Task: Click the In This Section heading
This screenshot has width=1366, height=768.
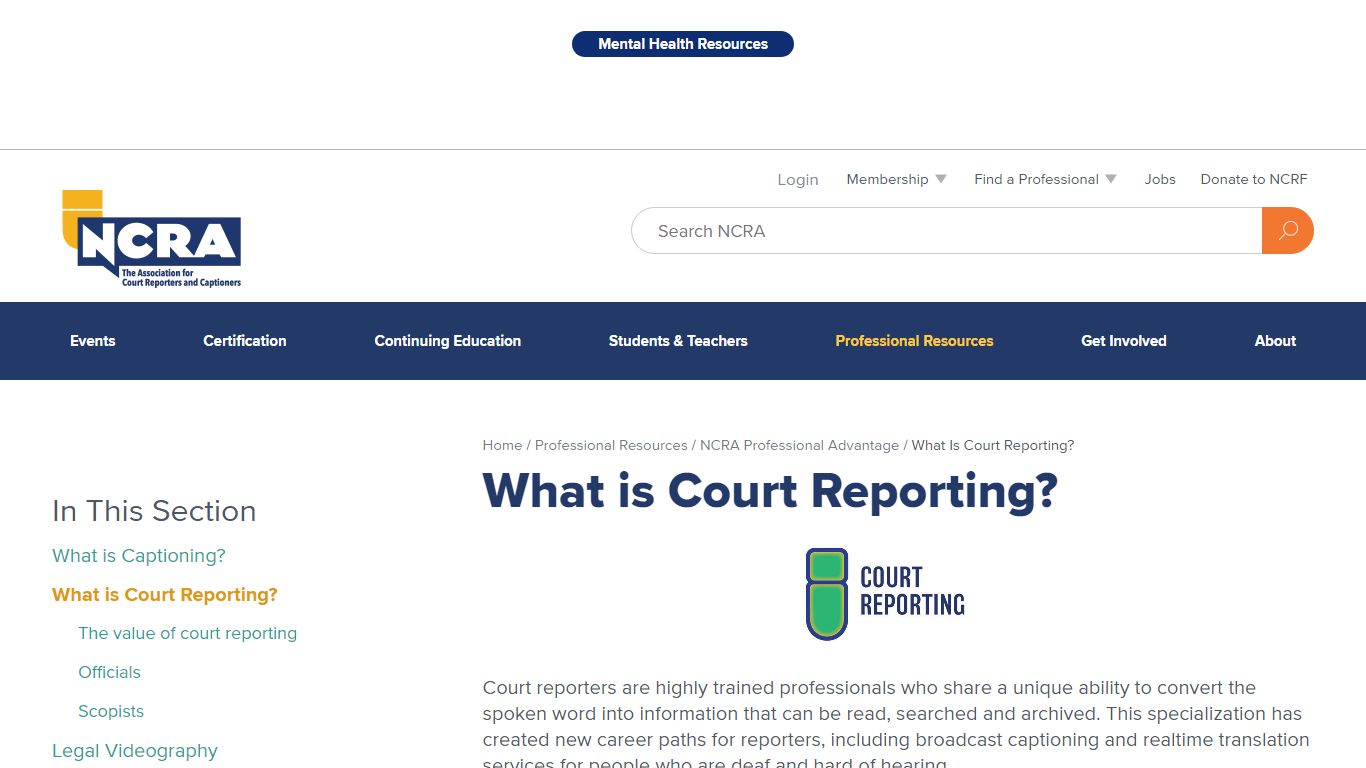Action: [154, 511]
